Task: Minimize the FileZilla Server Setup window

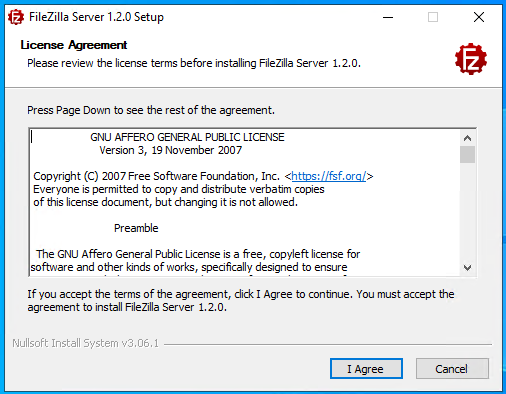Action: (x=388, y=17)
